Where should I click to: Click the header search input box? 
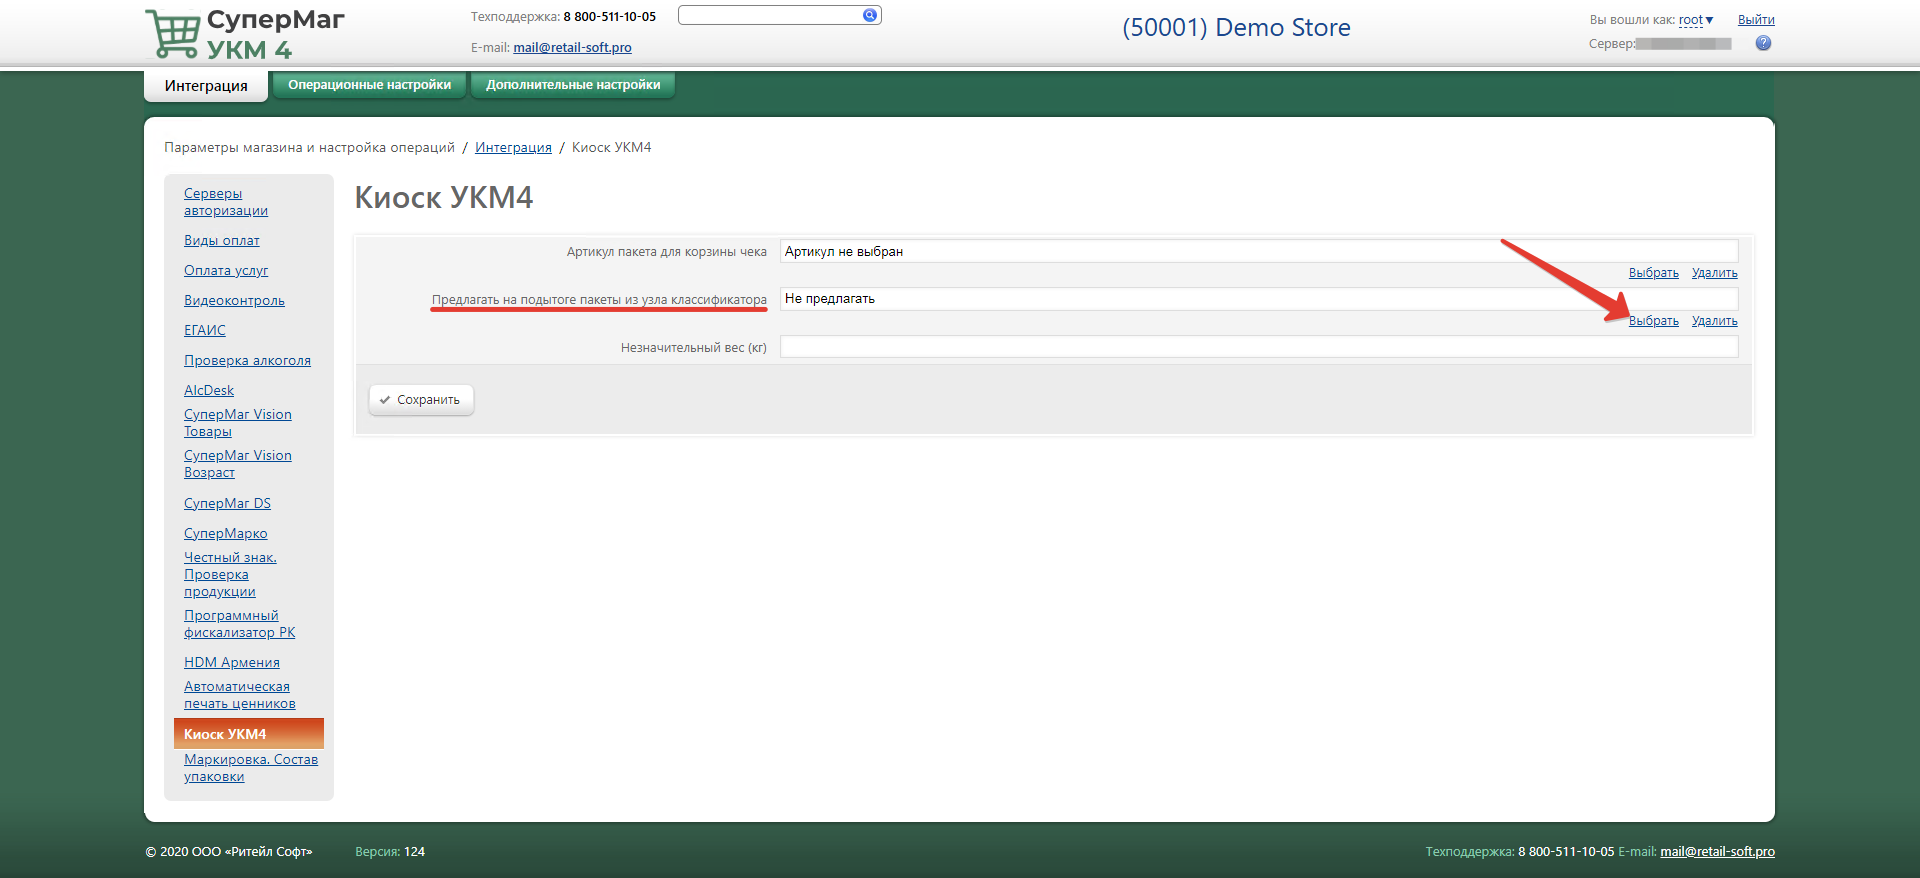pos(770,15)
